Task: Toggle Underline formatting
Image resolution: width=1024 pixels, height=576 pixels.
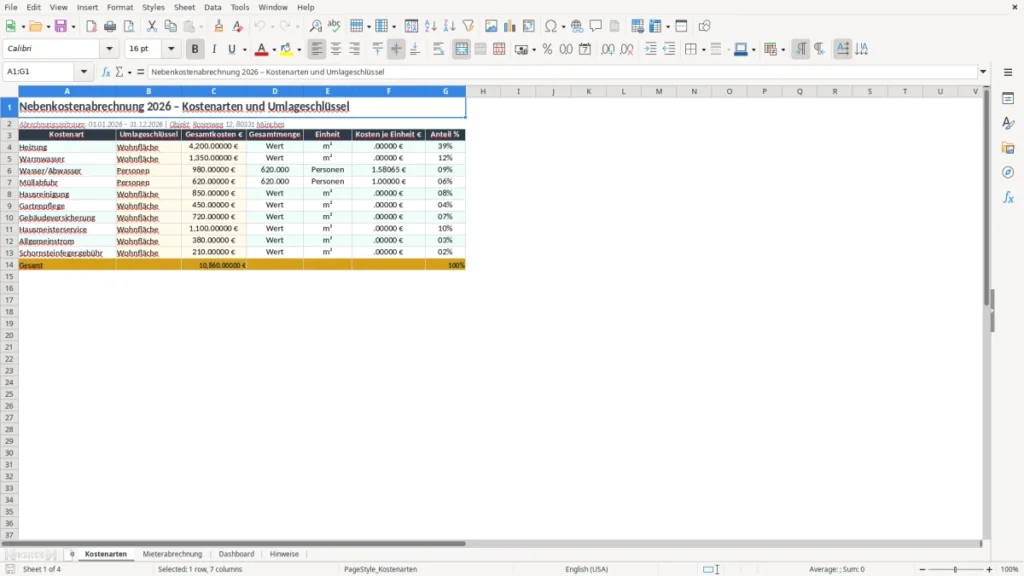Action: tap(231, 49)
